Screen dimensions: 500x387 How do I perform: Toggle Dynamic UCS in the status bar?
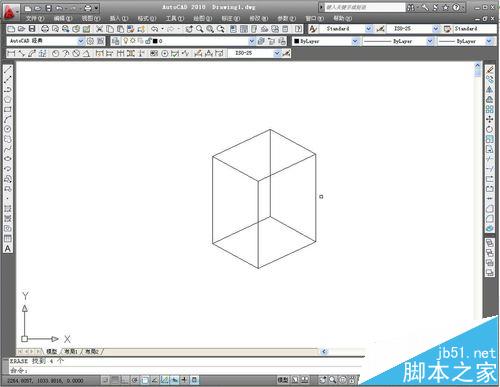click(165, 380)
